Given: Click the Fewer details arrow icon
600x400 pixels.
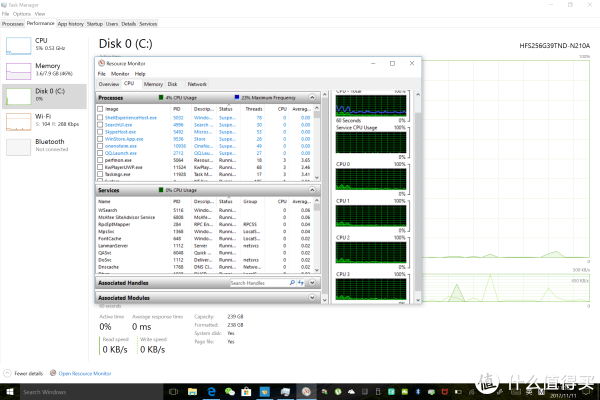Looking at the screenshot, I should click(x=7, y=373).
